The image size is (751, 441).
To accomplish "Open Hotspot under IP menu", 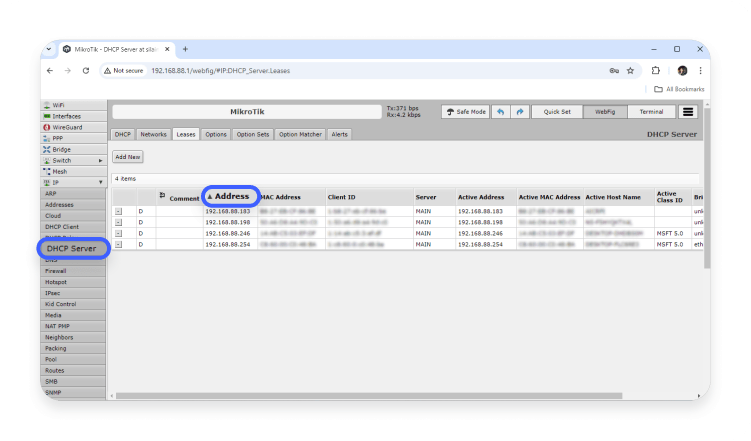I will tap(73, 282).
